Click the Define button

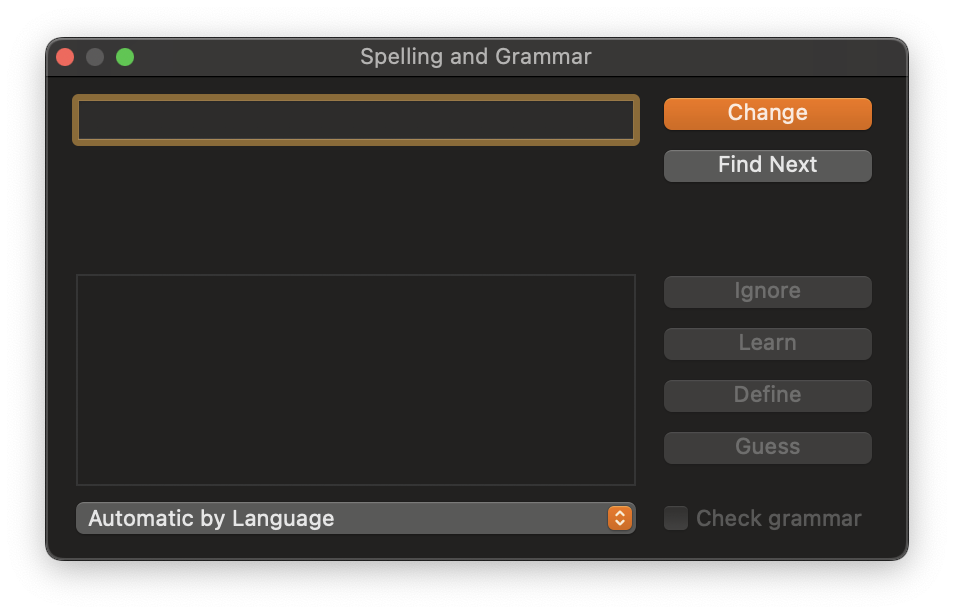click(767, 396)
